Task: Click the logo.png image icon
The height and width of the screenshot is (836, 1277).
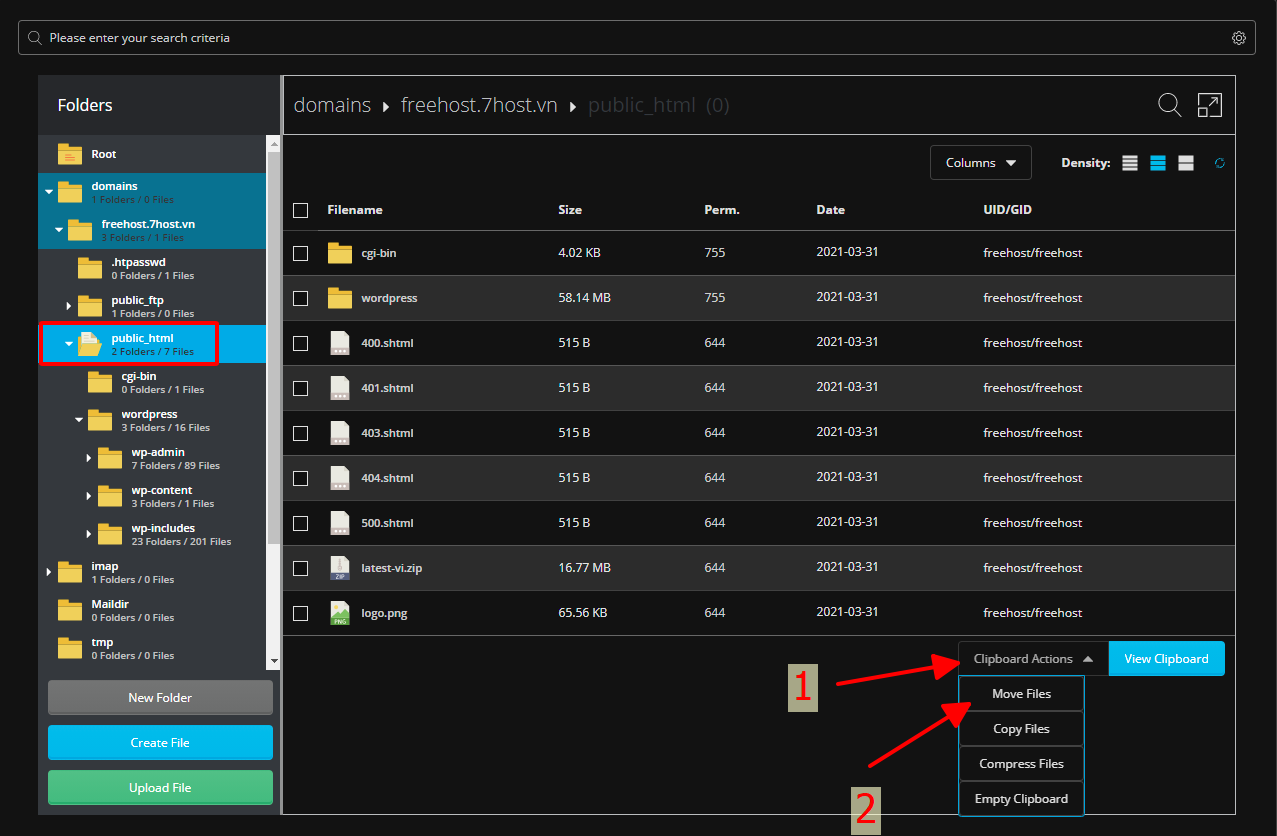Action: [340, 613]
